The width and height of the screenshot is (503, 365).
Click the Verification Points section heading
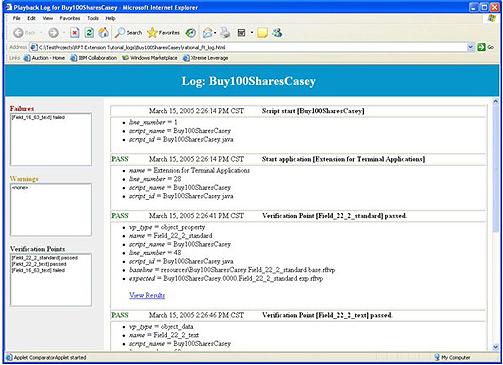click(x=37, y=249)
